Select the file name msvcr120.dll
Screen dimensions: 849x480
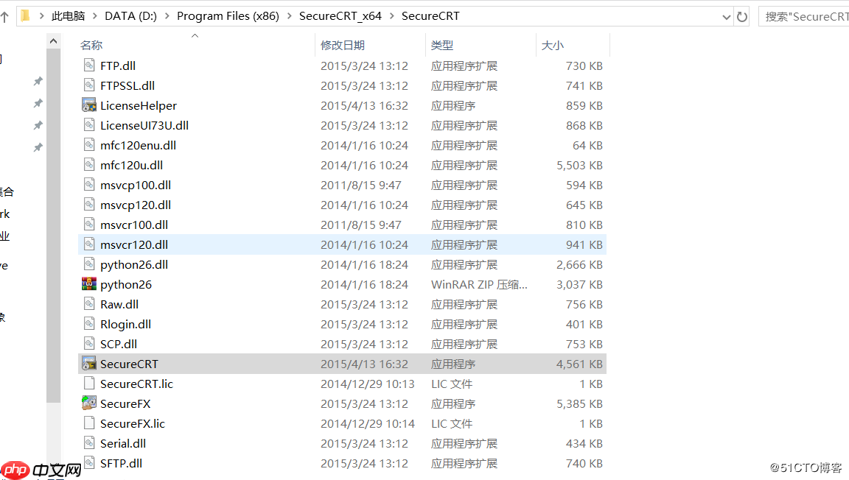pyautogui.click(x=134, y=245)
